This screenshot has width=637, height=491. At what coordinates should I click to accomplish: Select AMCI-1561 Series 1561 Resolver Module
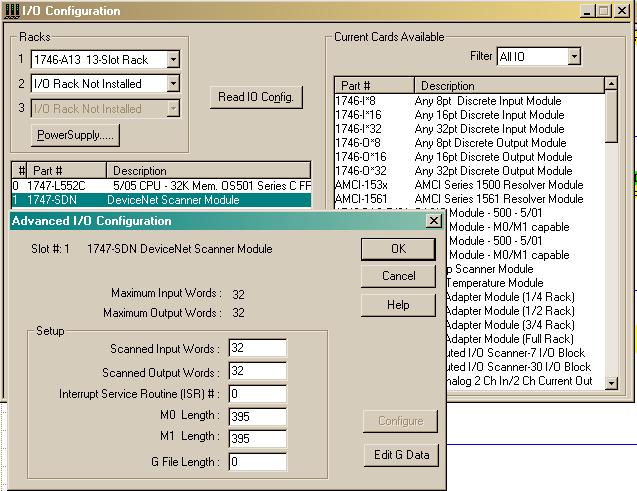coord(469,199)
